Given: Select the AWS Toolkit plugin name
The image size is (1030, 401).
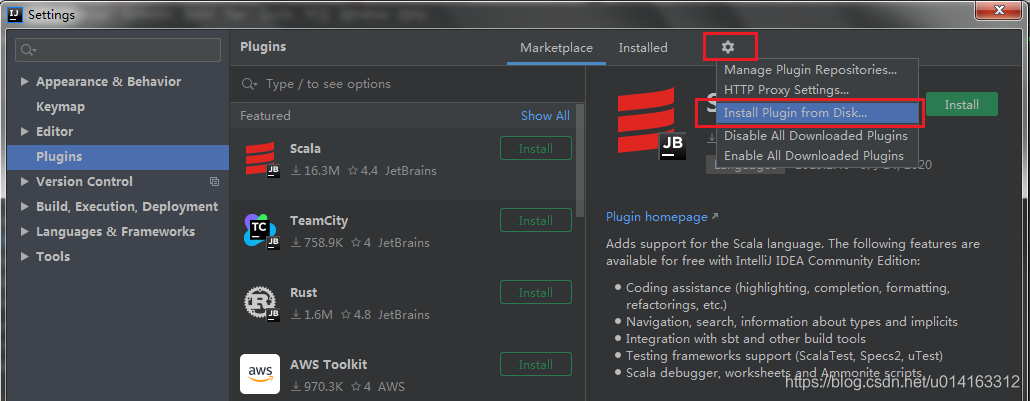Looking at the screenshot, I should tap(328, 364).
